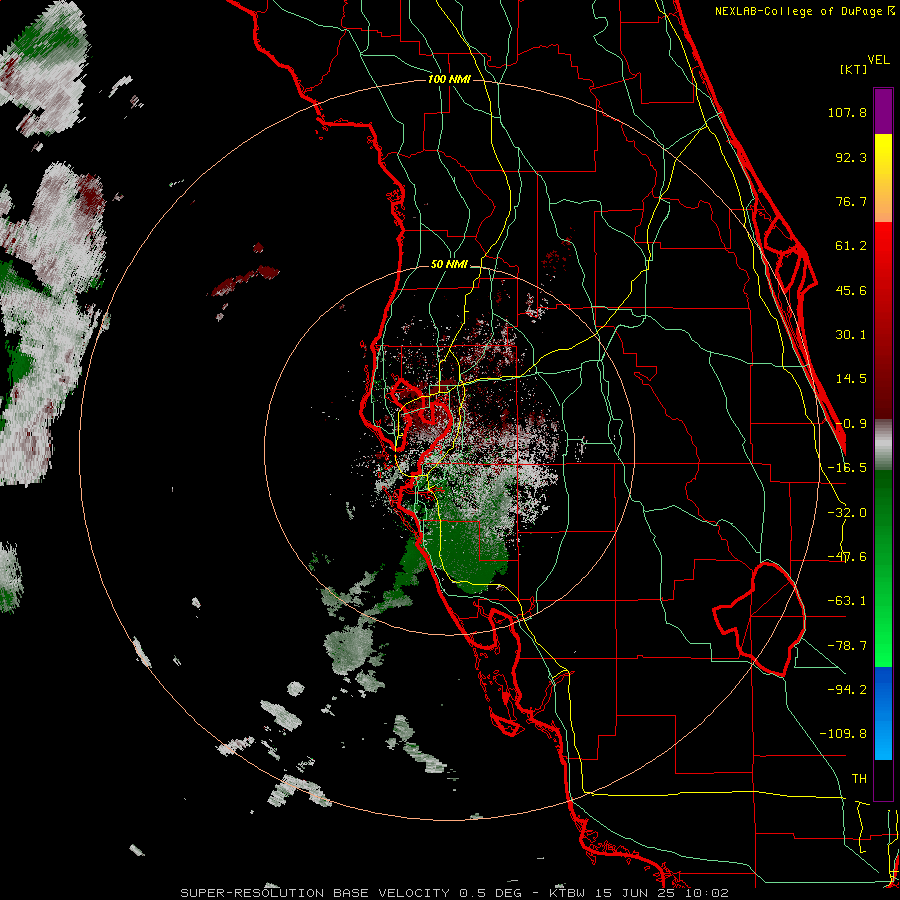Click the purple segment of the color bar

pyautogui.click(x=883, y=111)
